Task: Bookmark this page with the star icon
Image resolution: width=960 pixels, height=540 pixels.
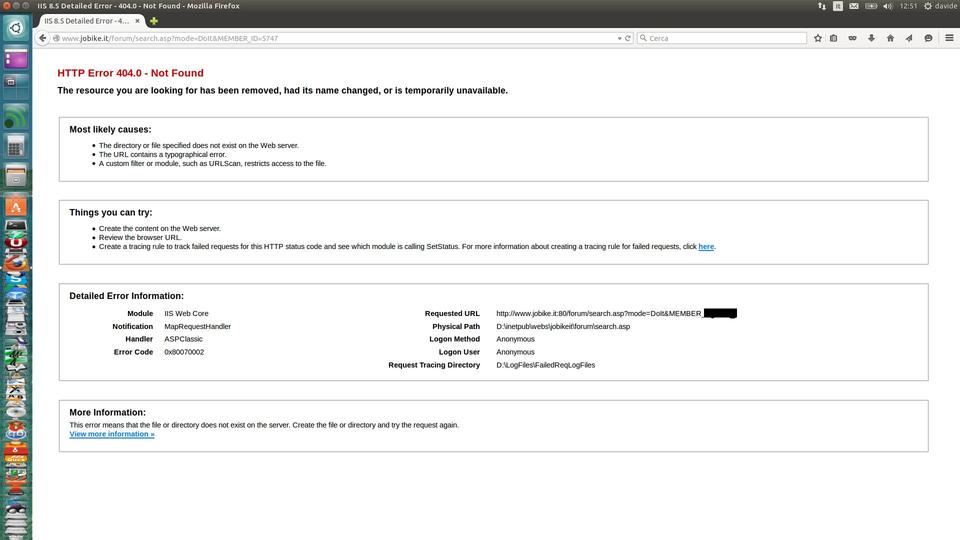Action: 818,38
